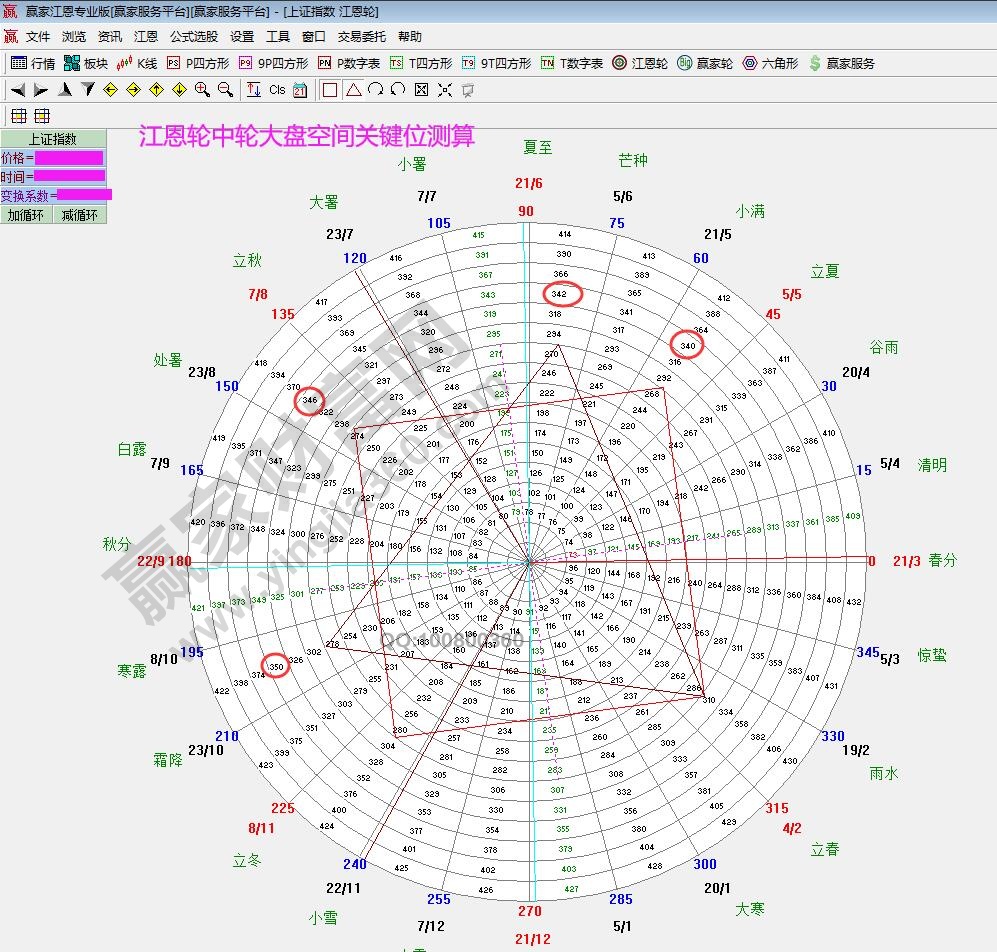
Task: Select the triangle drawing tool
Action: (x=353, y=89)
